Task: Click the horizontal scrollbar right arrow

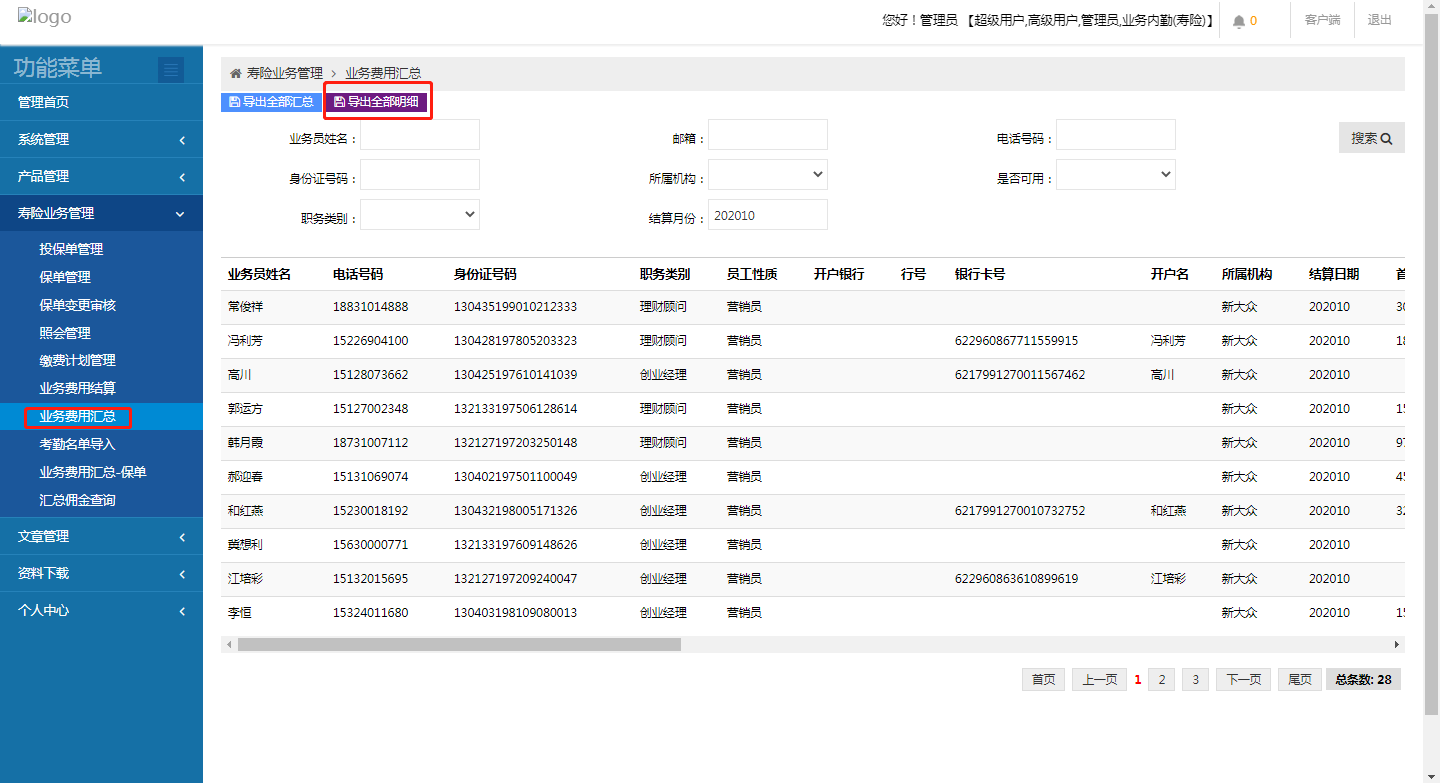Action: pyautogui.click(x=1398, y=645)
